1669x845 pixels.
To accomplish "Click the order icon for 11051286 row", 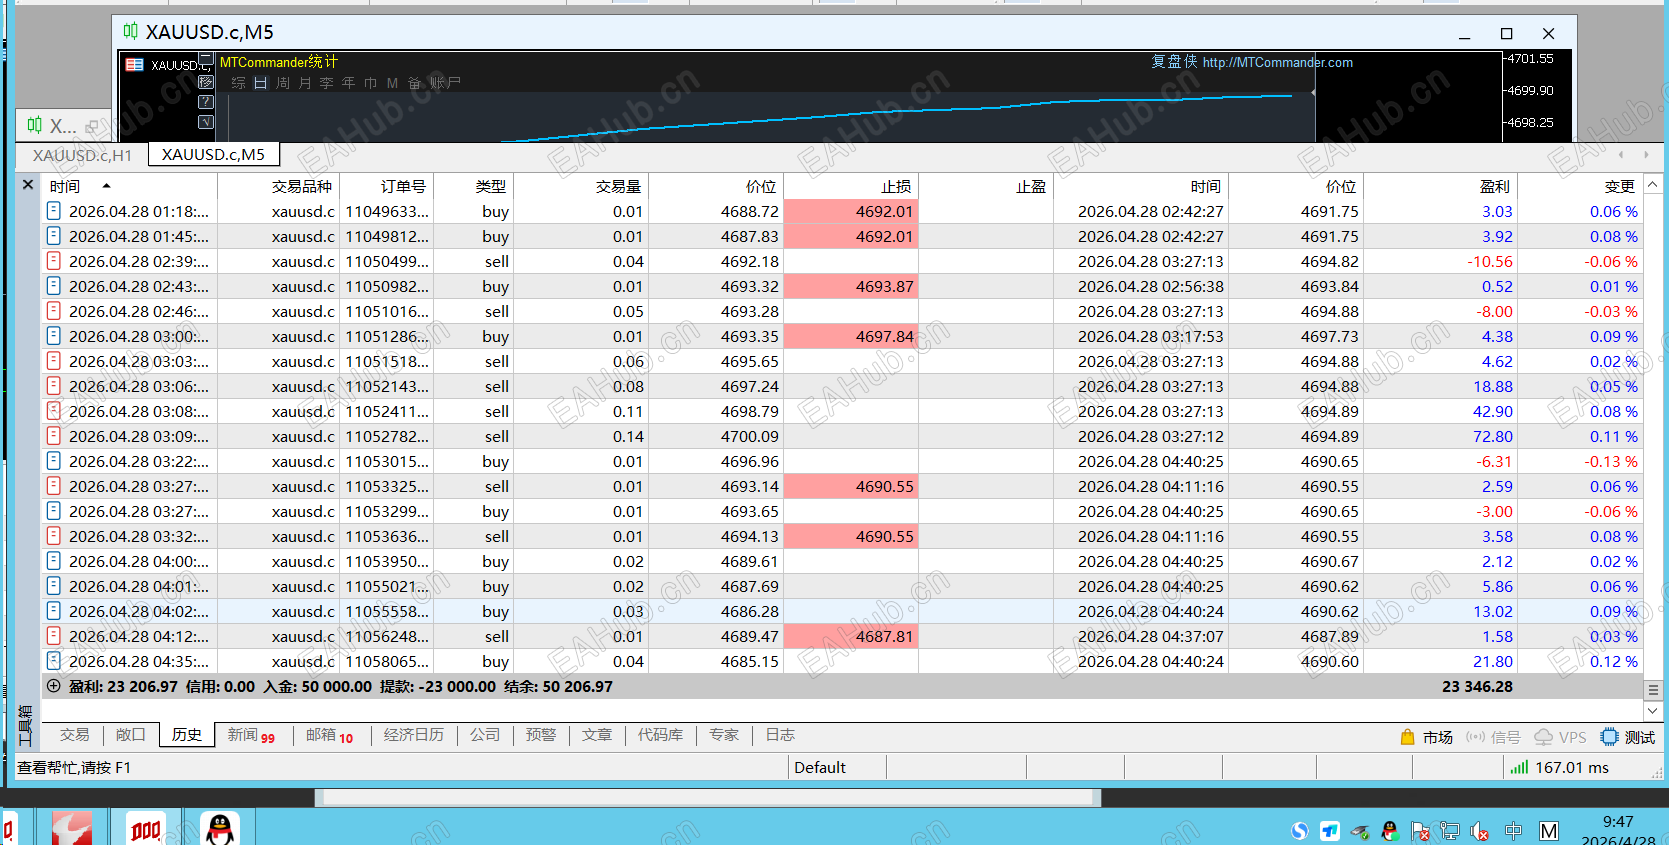I will [x=54, y=336].
